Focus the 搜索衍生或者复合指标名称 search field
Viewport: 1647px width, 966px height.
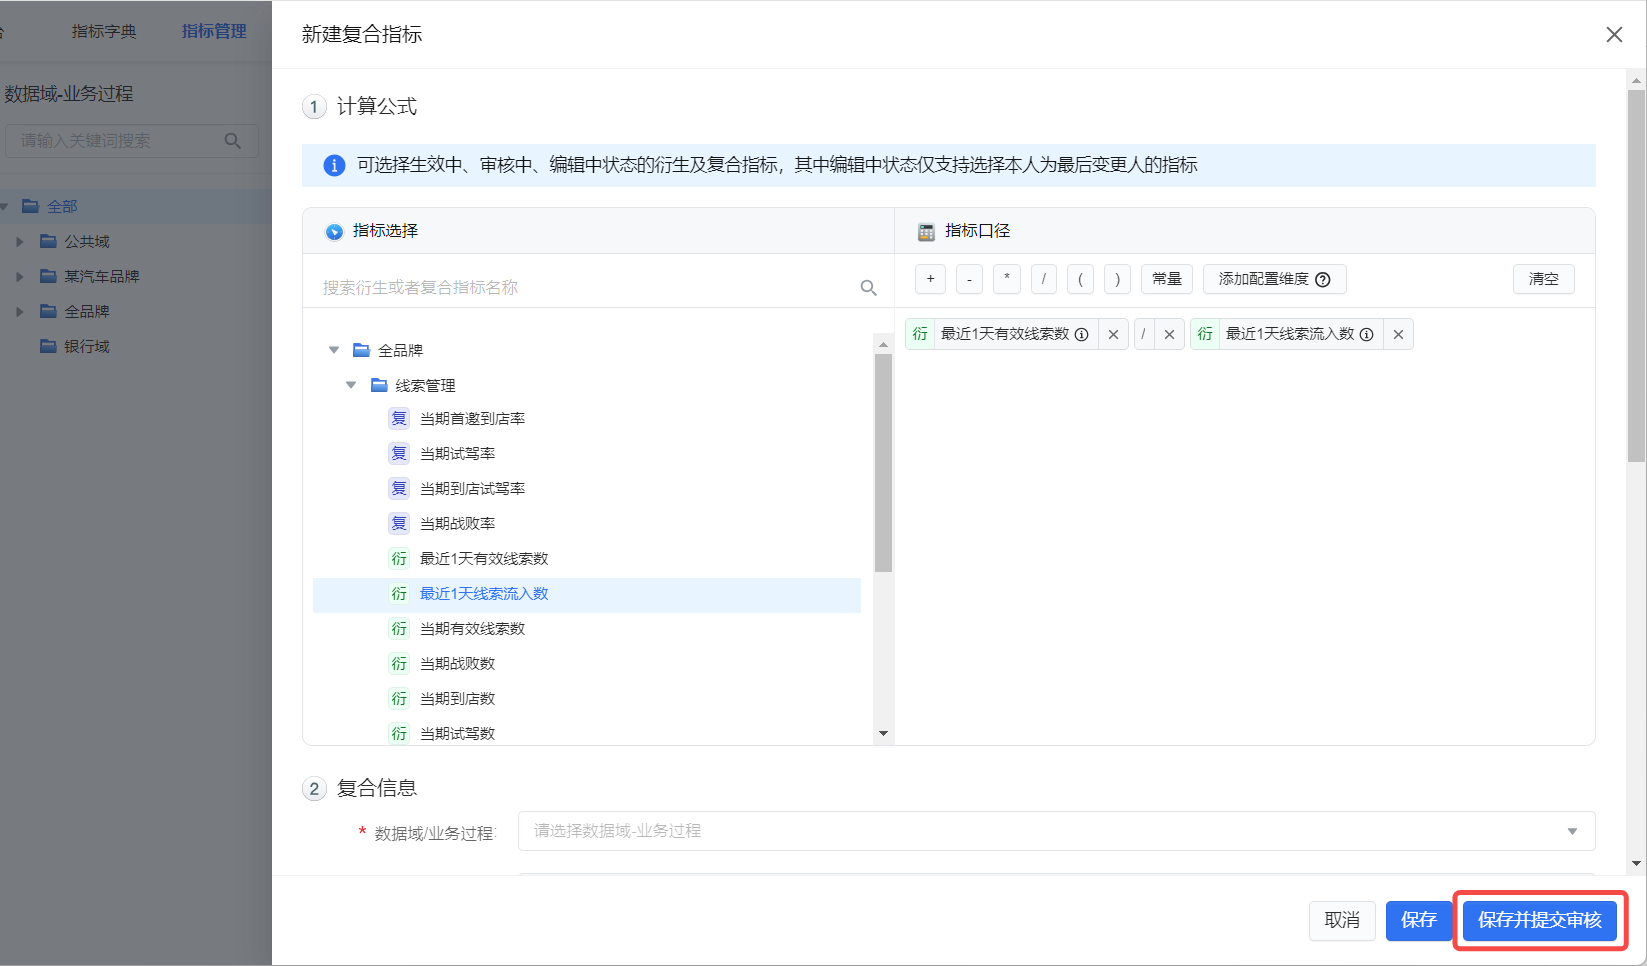tap(585, 288)
